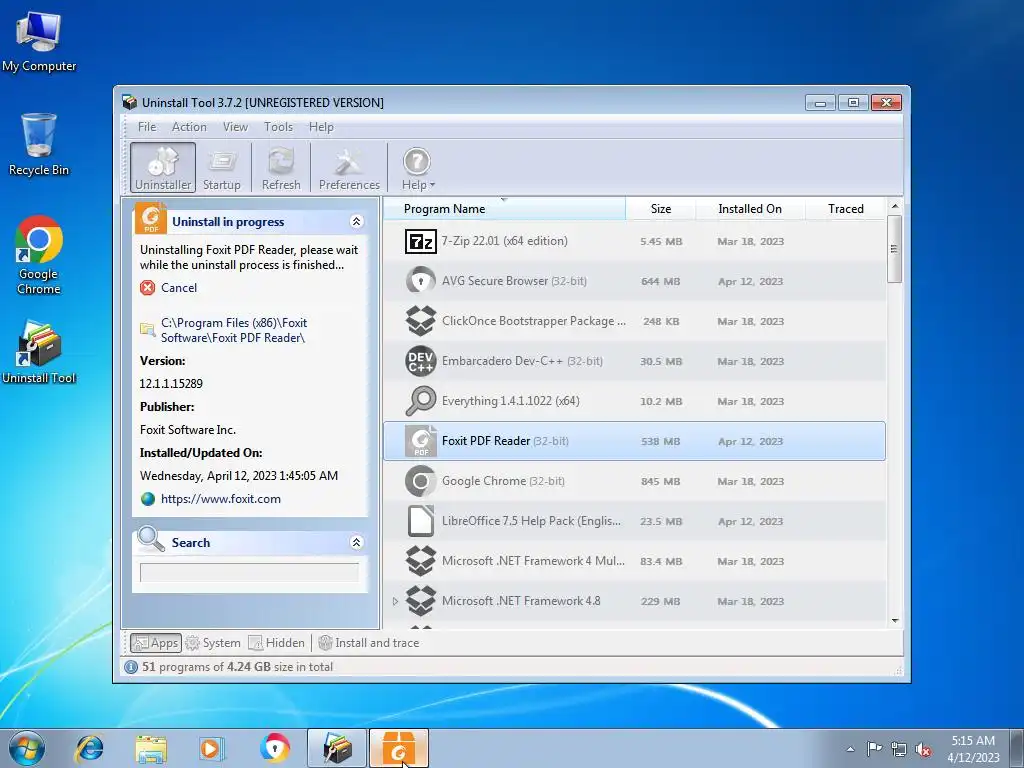Select the Microsoft .NET Framework 4.8 icon
This screenshot has height=768, width=1024.
(x=421, y=601)
